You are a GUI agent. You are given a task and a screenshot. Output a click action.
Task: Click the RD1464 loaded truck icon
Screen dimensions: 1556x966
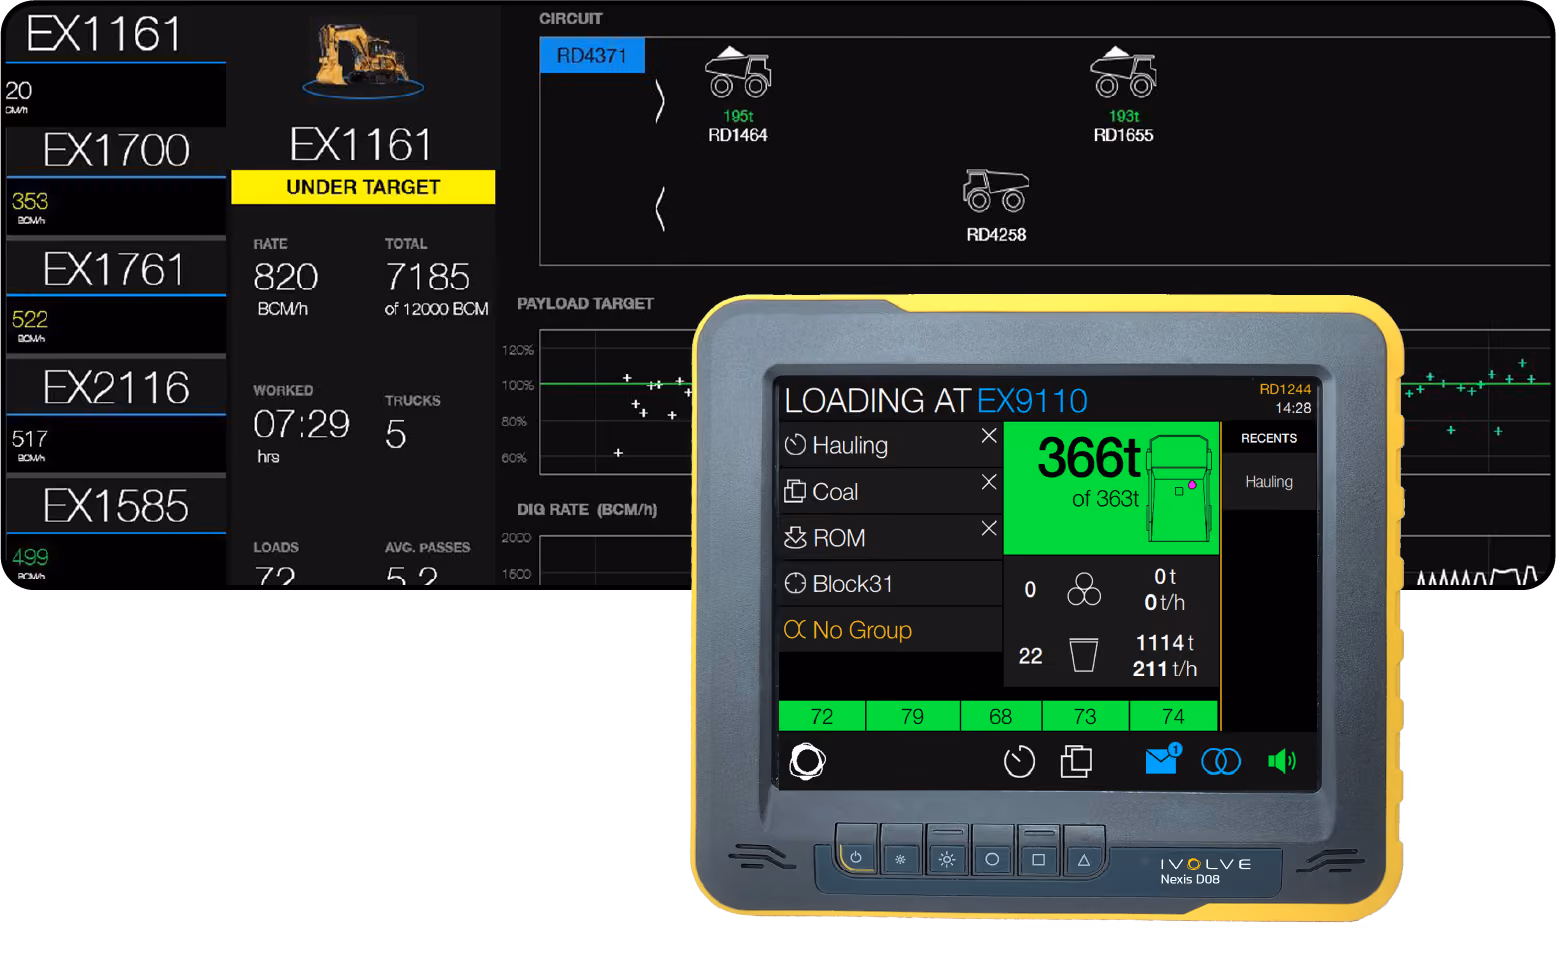[x=738, y=73]
